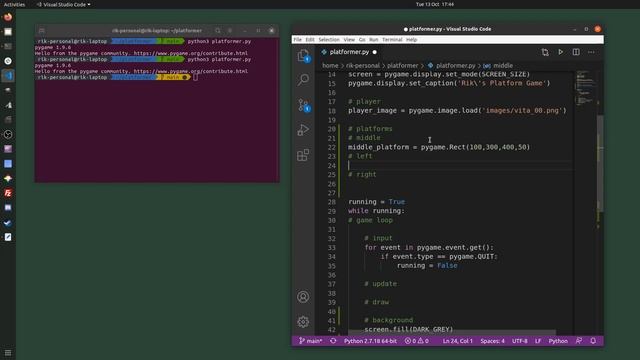Click the rik-personal breadcrumb segment
Screen dimensions: 640x360
[363, 65]
